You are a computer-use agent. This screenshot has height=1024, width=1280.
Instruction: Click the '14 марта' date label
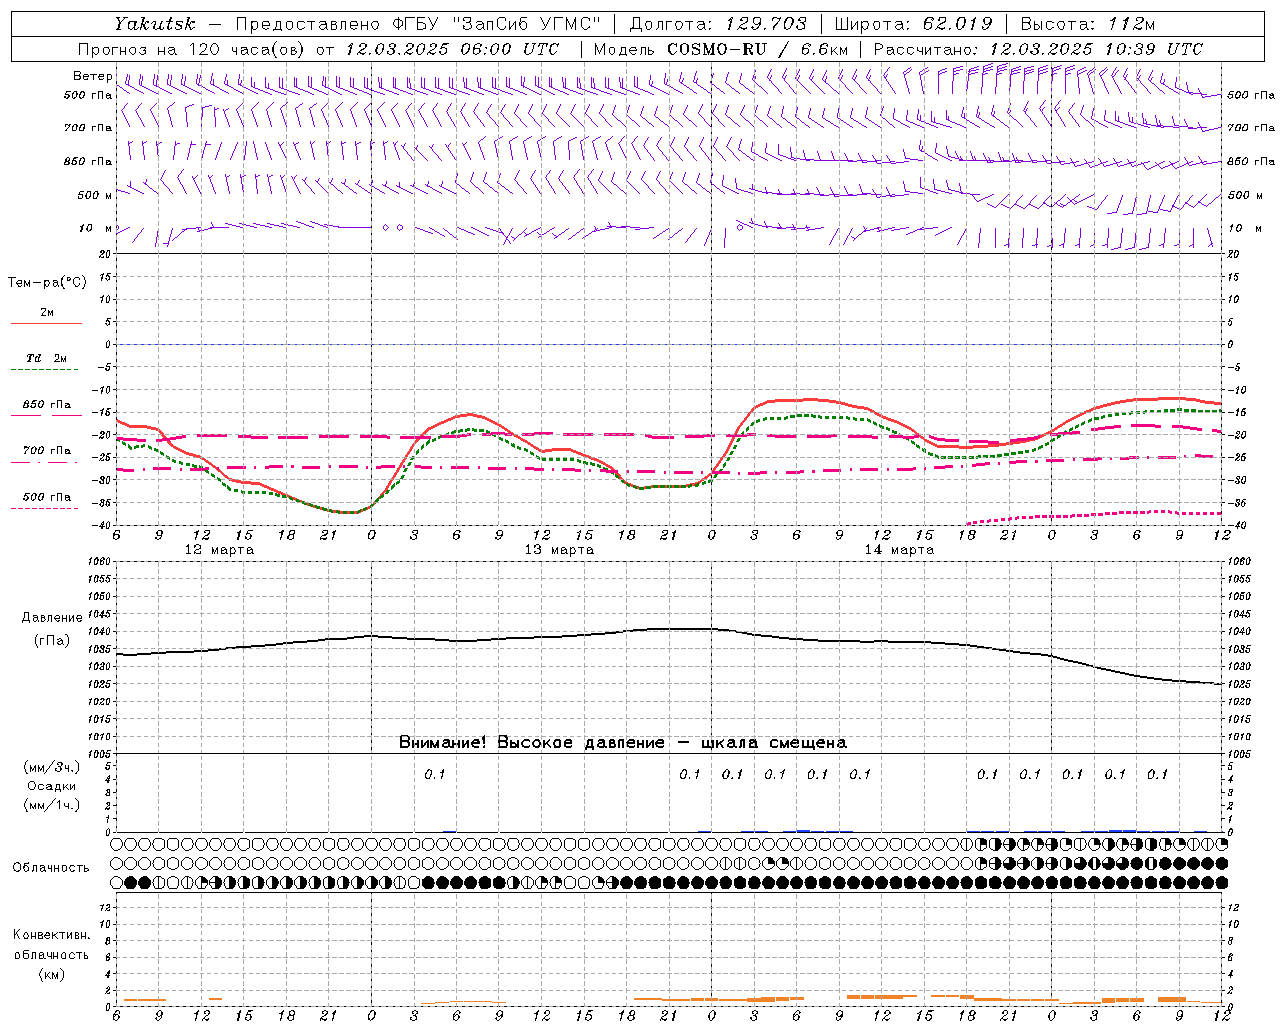(899, 550)
